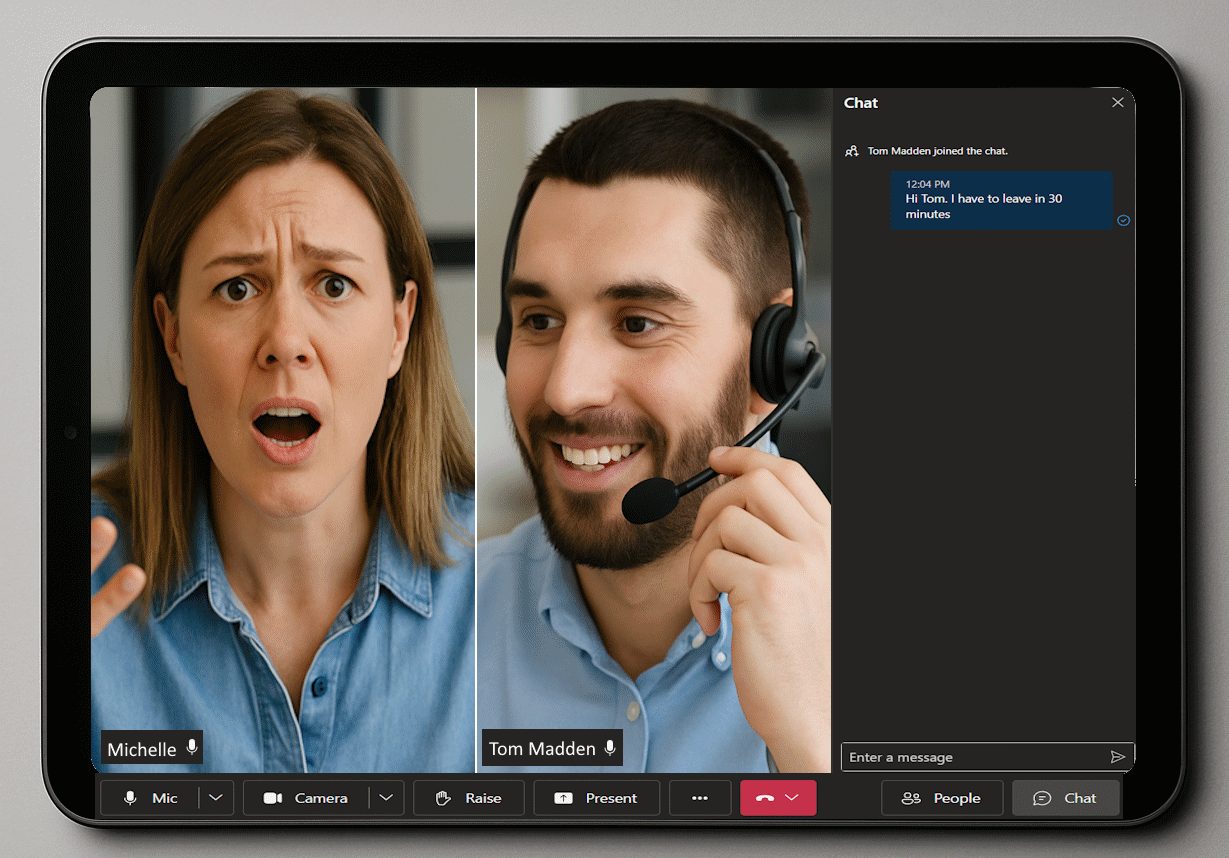Screen dimensions: 1229x858
Task: Close the Chat panel with X
Action: point(1118,103)
